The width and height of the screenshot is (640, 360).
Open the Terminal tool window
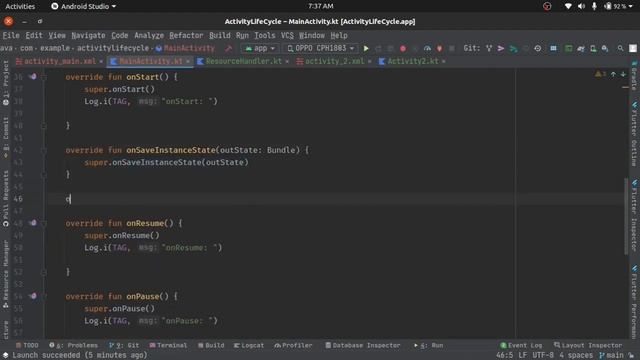(168, 345)
